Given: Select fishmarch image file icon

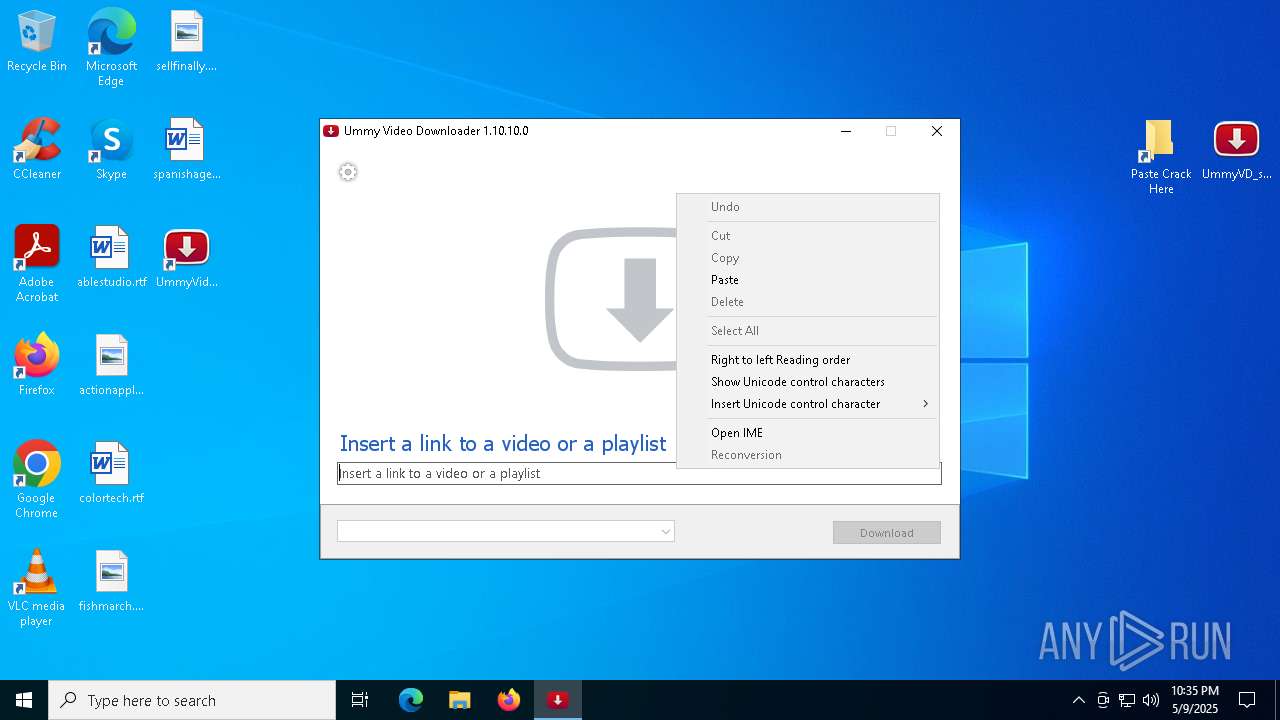Looking at the screenshot, I should click(x=111, y=582).
